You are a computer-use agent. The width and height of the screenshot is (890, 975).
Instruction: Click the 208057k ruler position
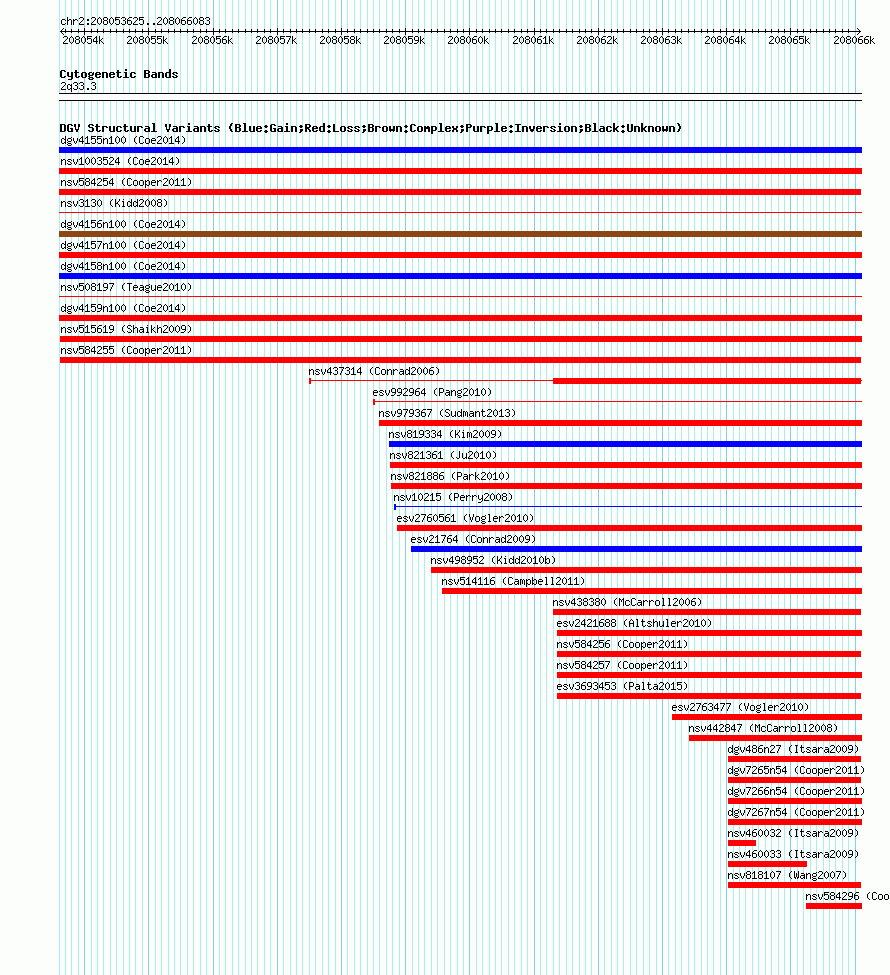[276, 40]
